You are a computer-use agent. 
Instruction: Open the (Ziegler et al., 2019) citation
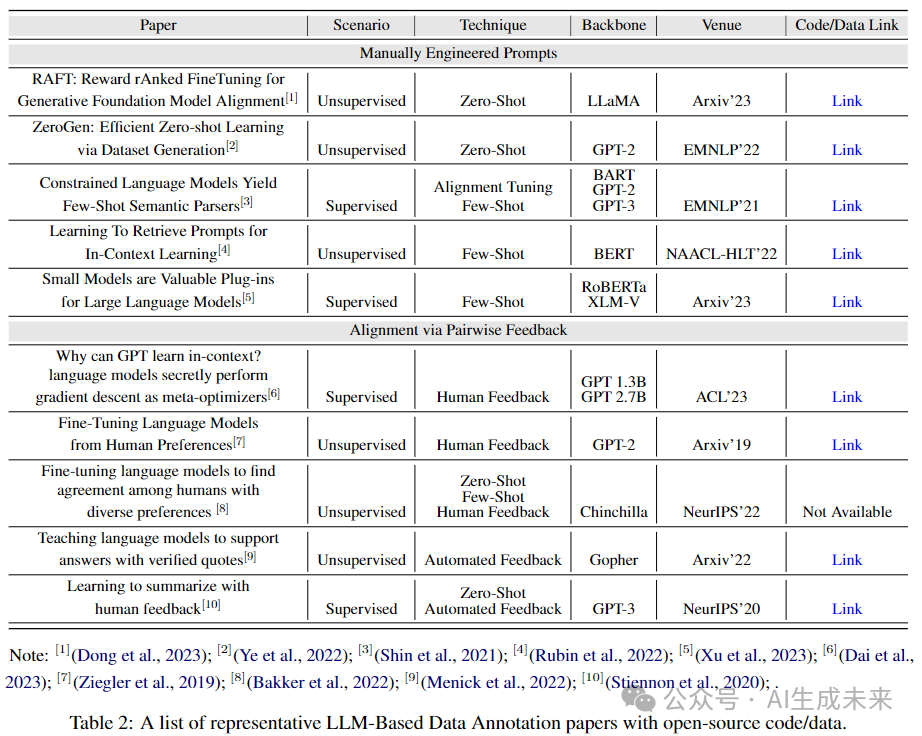coord(149,682)
